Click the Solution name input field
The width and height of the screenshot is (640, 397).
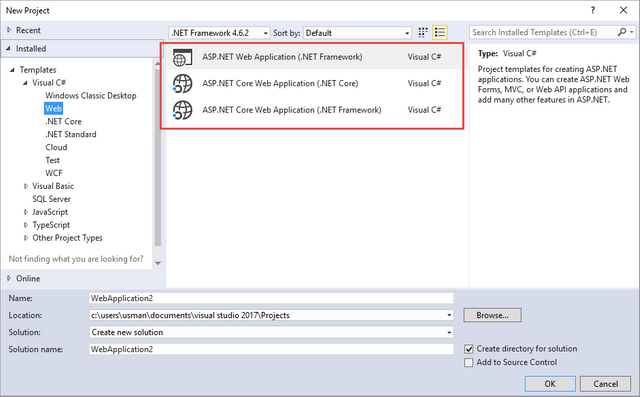click(271, 349)
